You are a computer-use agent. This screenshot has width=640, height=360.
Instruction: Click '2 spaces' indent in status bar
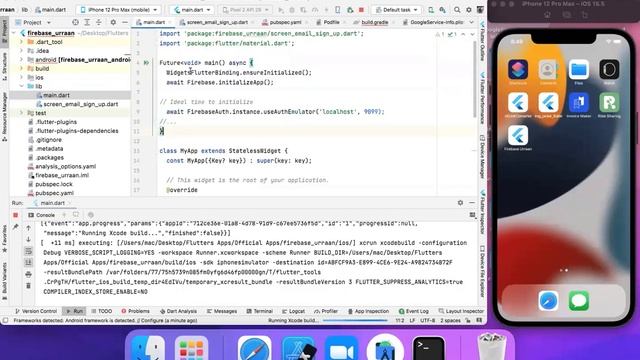click(x=450, y=320)
